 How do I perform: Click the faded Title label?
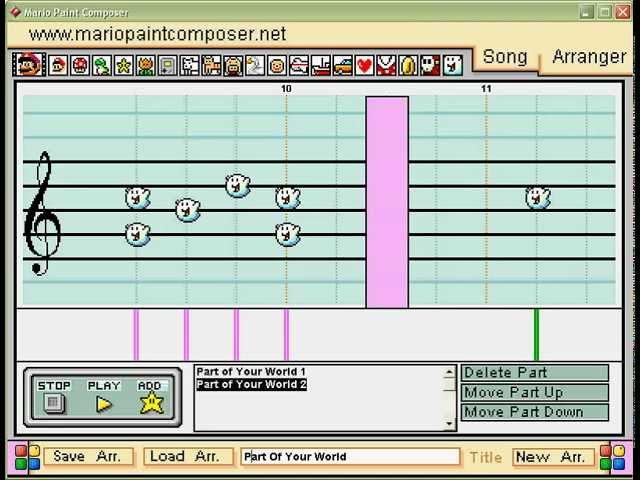click(486, 458)
